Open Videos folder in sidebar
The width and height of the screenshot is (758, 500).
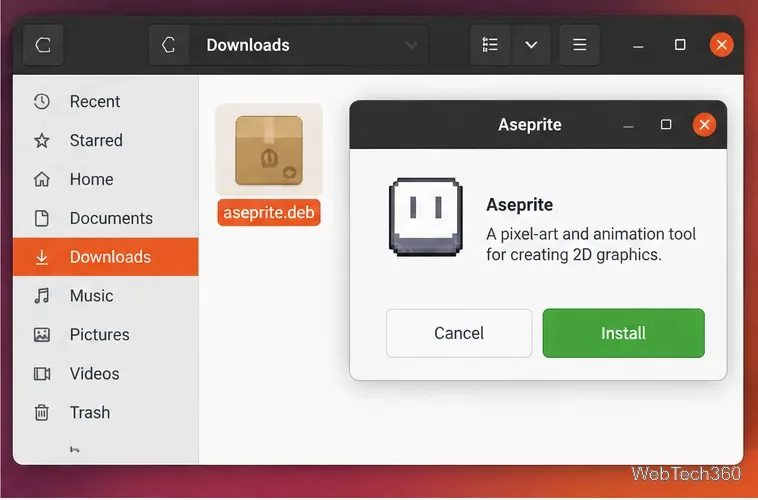(x=106, y=374)
